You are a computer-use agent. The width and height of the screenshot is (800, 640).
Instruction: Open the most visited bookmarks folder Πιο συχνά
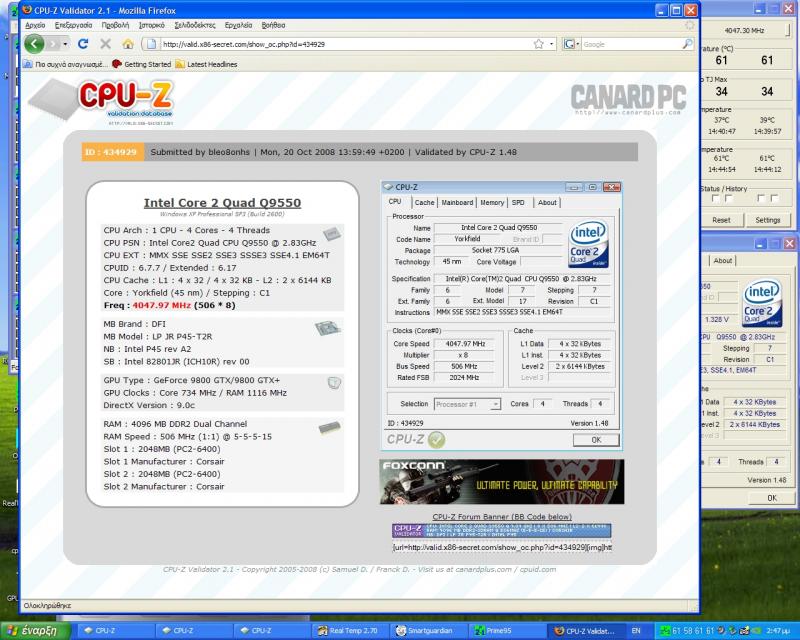pos(65,64)
